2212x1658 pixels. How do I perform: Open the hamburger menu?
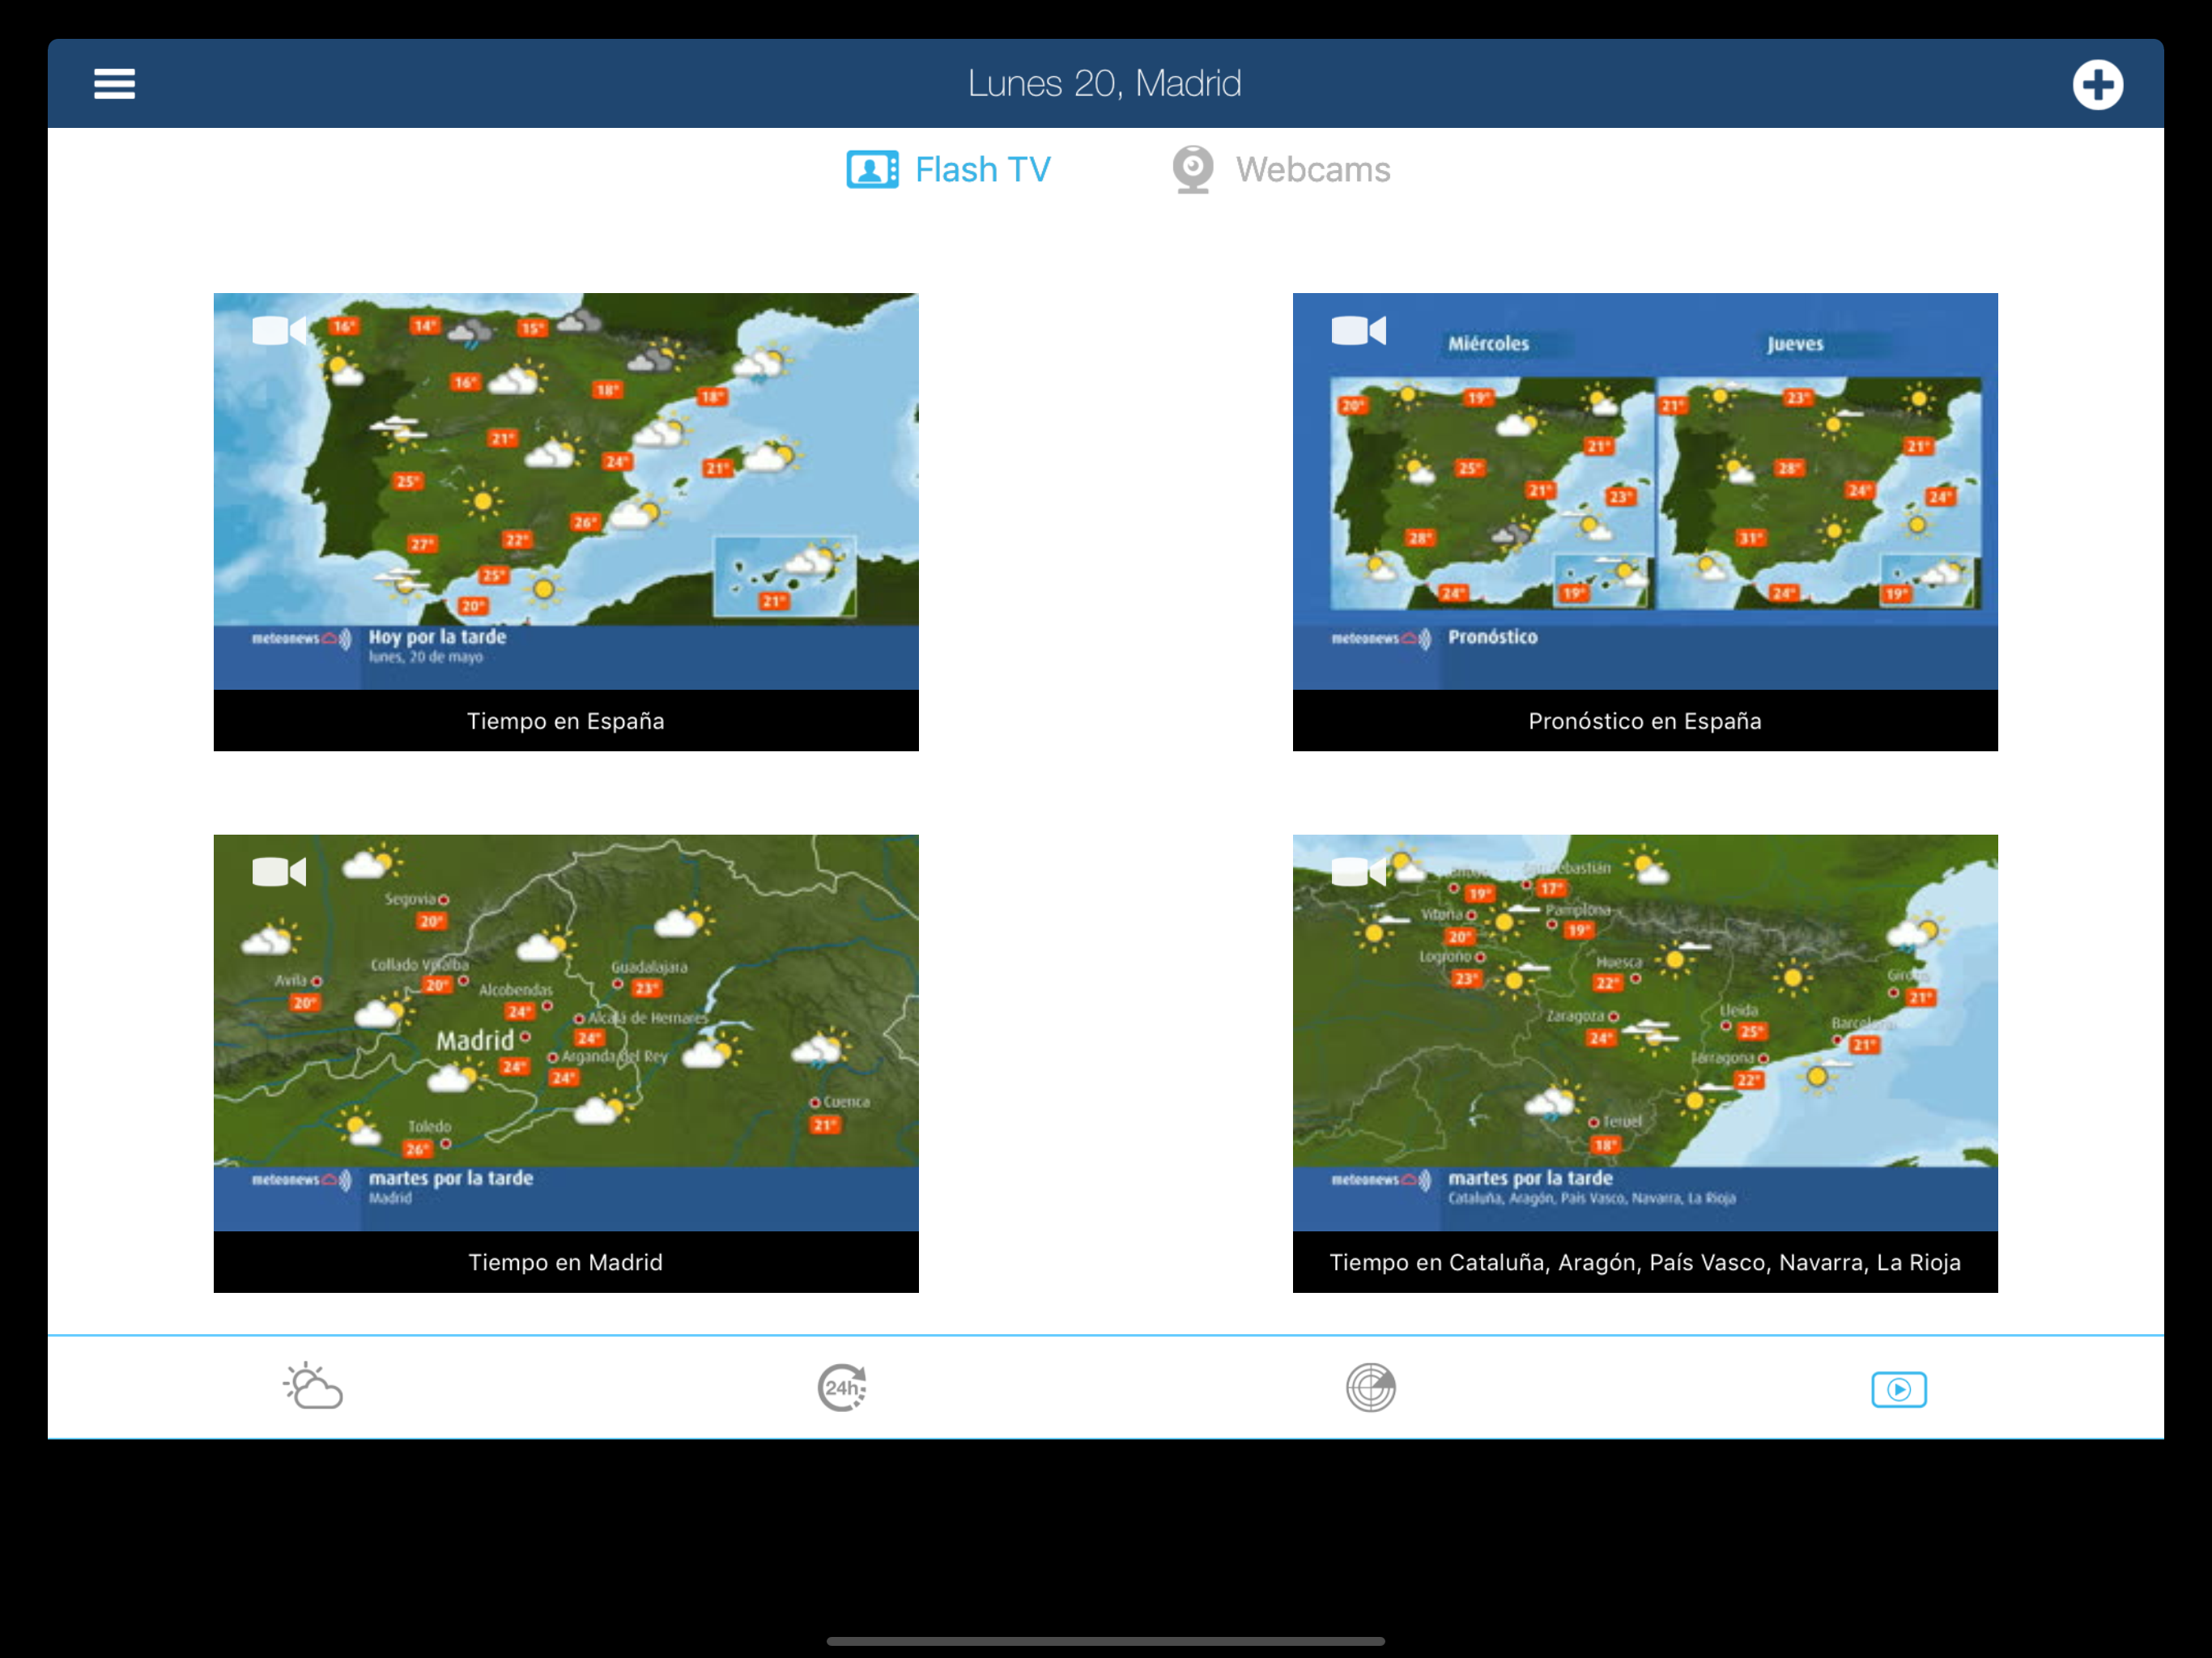114,84
